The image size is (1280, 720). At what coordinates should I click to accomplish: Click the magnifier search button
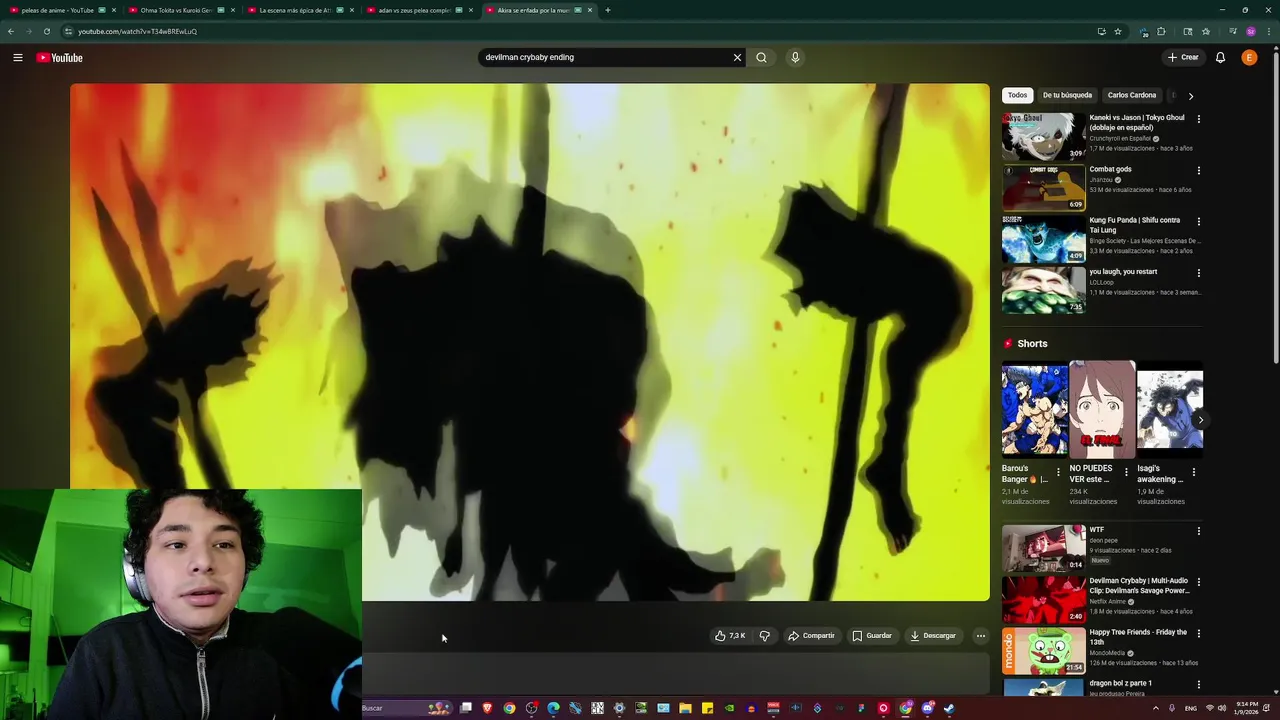point(761,57)
